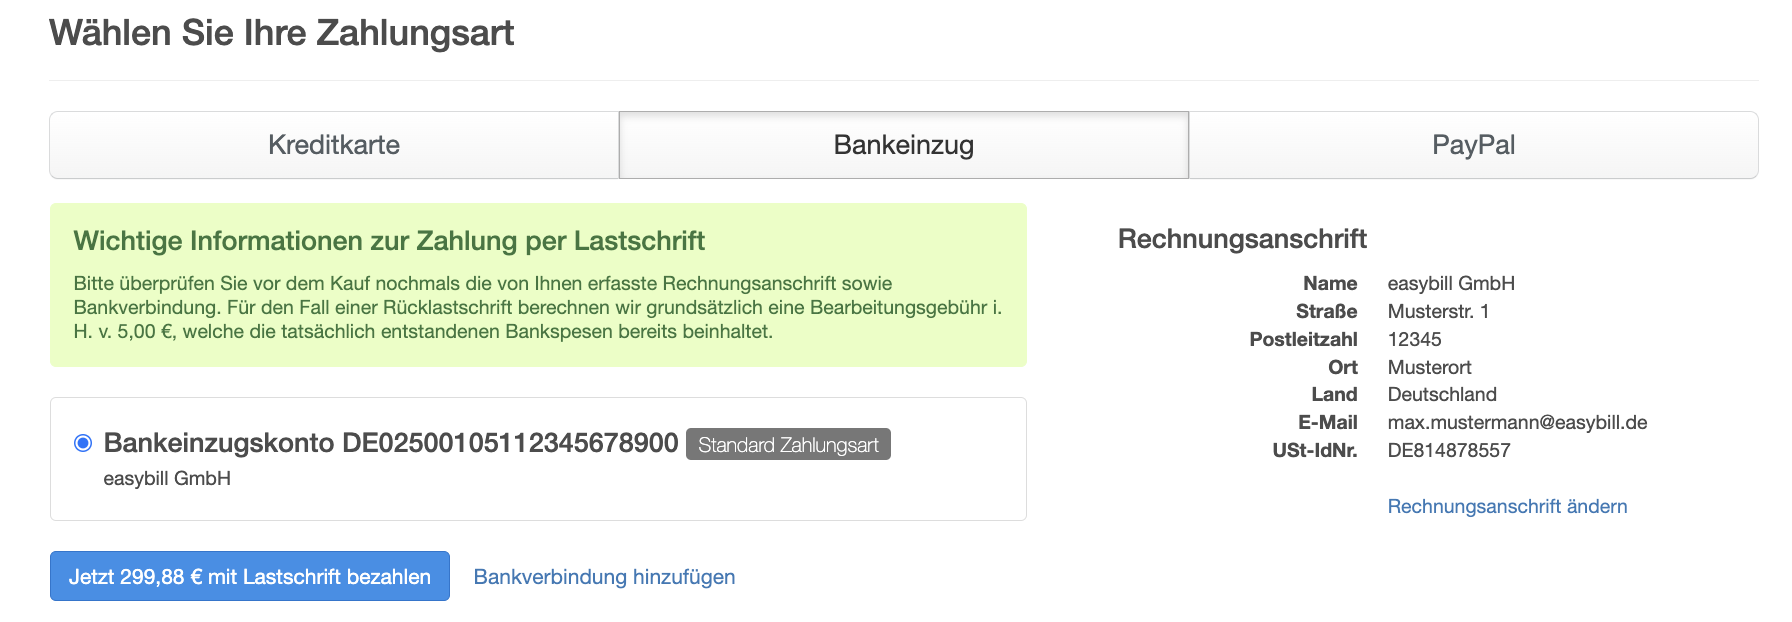This screenshot has width=1792, height=622.
Task: Click the street value Musterstr. 1
Action: [x=1438, y=311]
